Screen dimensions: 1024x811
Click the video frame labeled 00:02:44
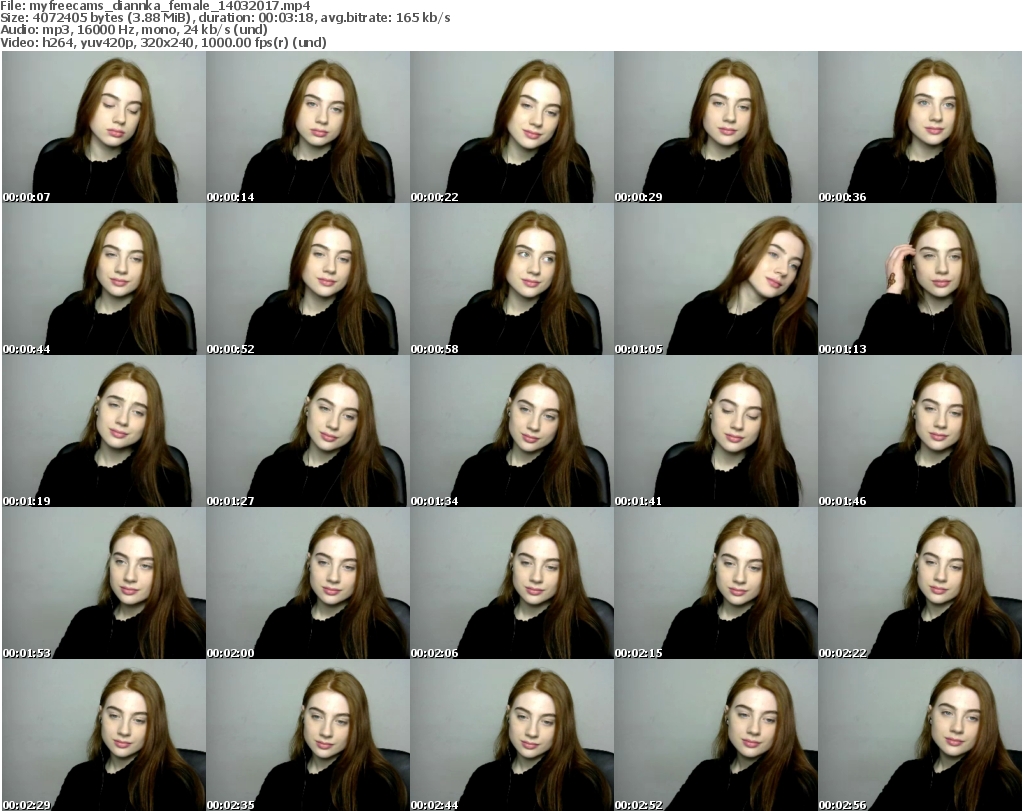[x=511, y=735]
